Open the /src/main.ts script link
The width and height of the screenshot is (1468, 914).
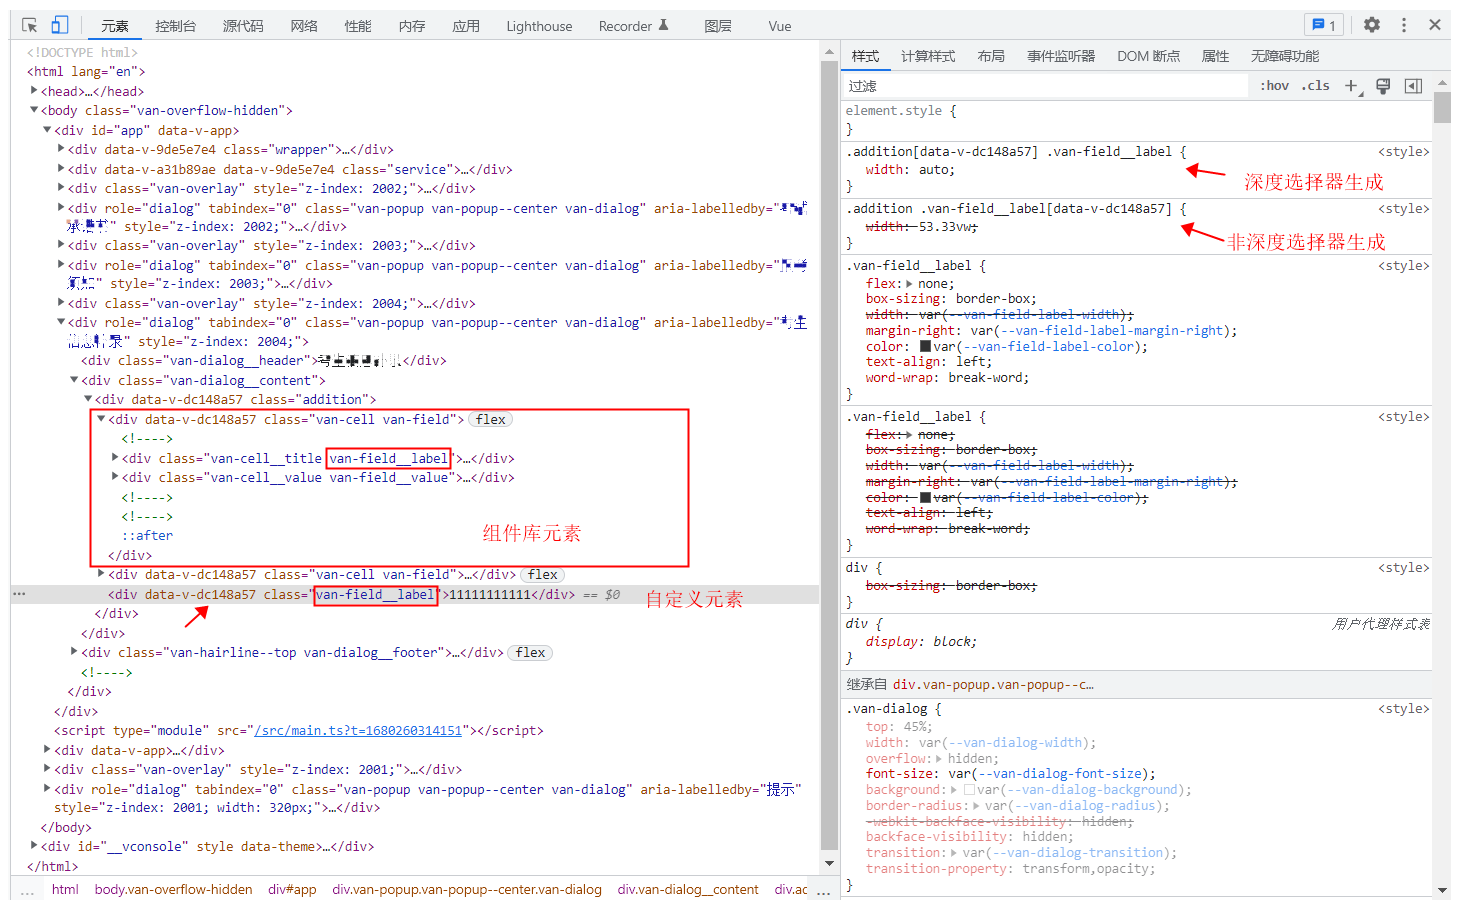tap(358, 730)
